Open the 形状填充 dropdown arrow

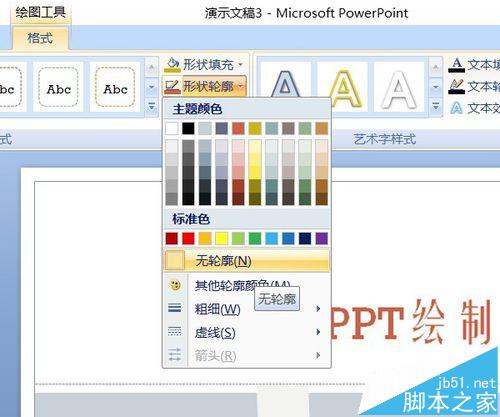[241, 65]
